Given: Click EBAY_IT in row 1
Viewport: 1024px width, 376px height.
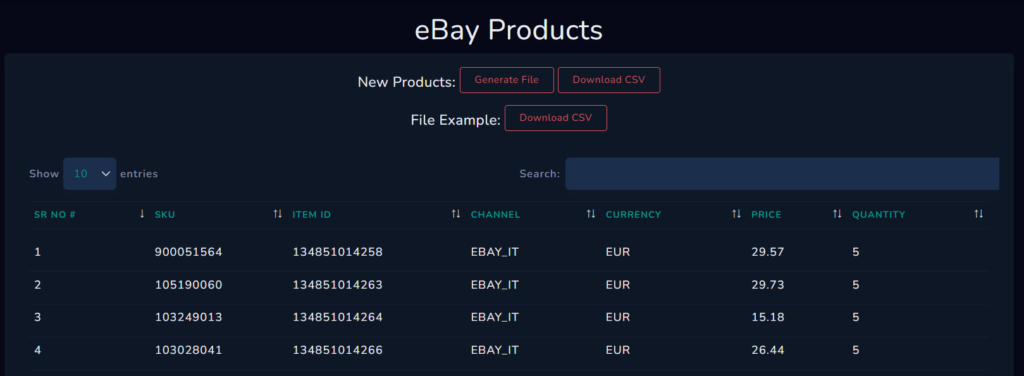Looking at the screenshot, I should pyautogui.click(x=495, y=252).
